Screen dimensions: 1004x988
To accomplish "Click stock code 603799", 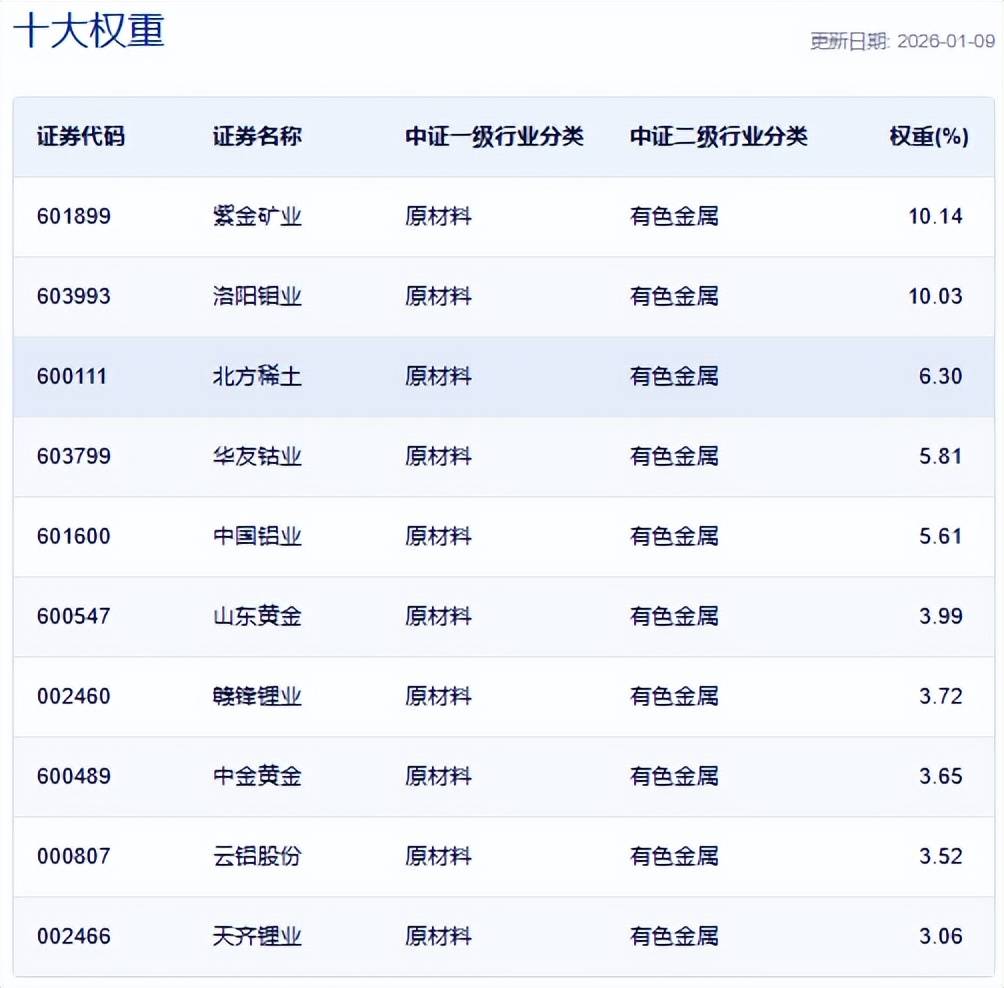I will [74, 456].
